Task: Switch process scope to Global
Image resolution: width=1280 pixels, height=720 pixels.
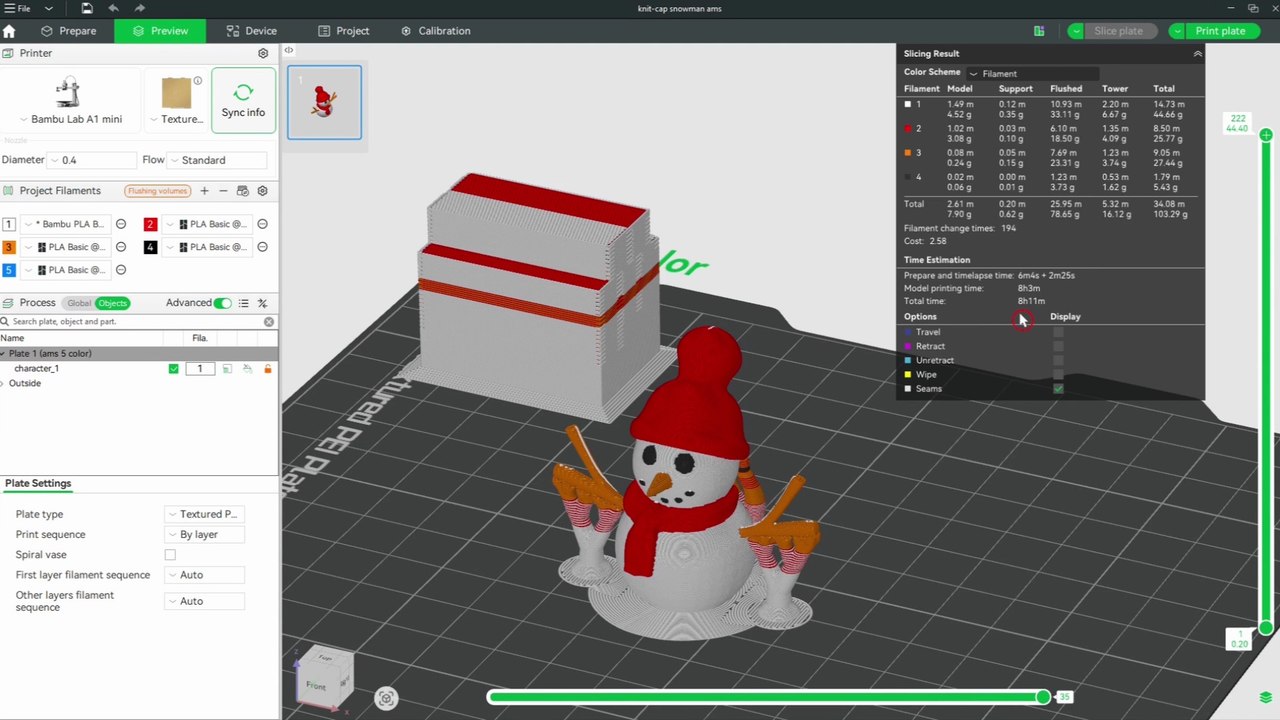Action: point(79,303)
